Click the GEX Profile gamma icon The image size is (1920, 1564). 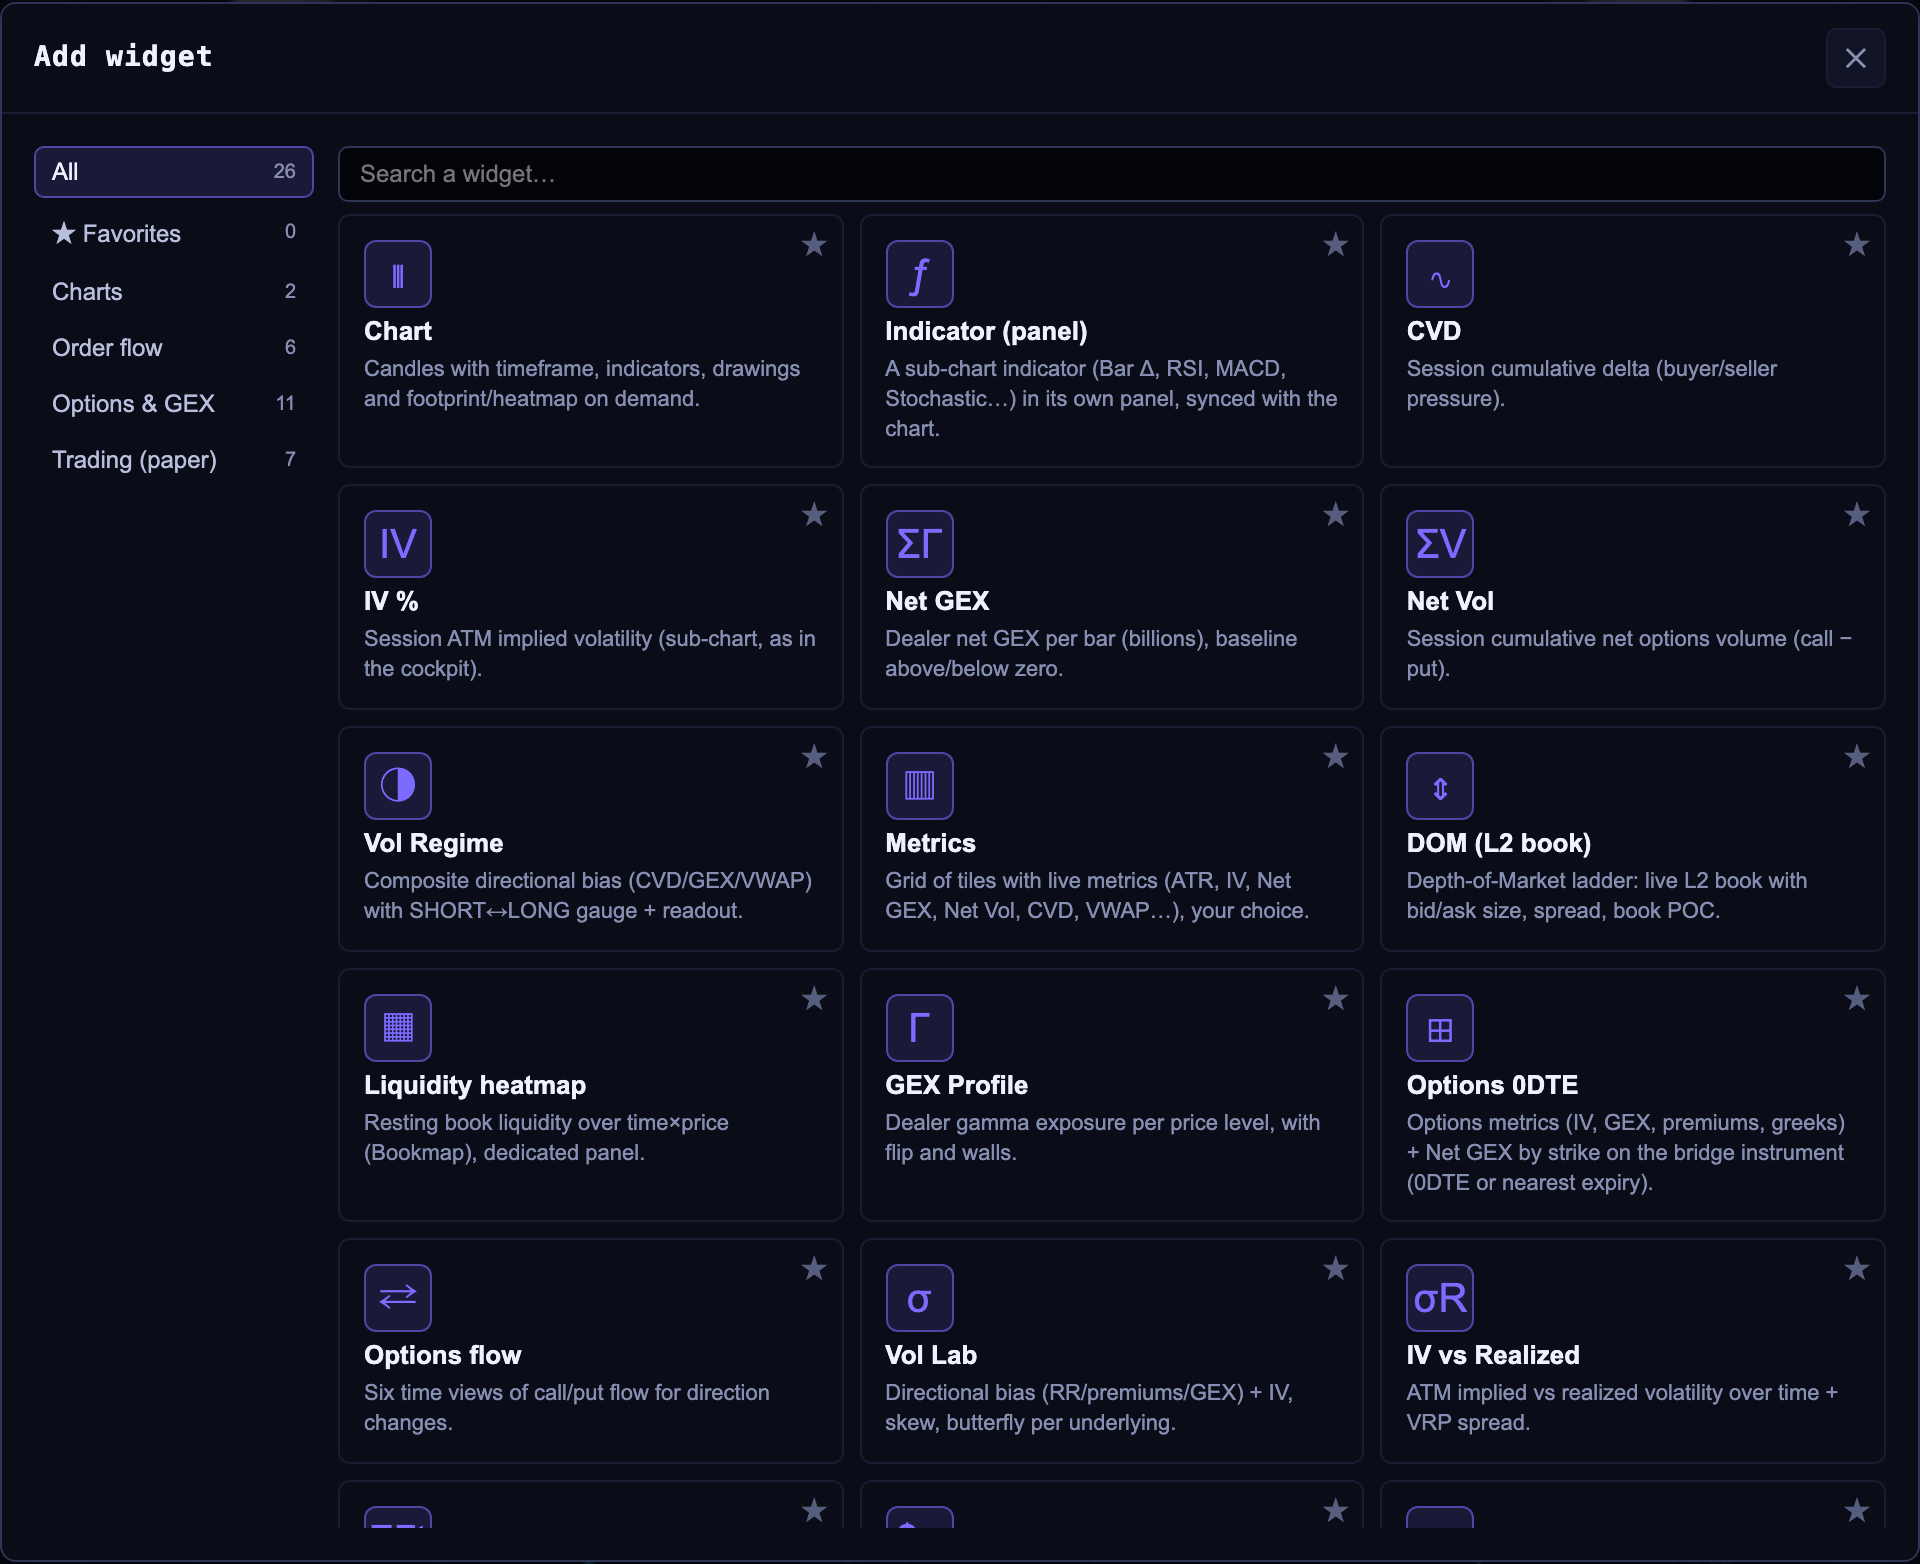(919, 1028)
